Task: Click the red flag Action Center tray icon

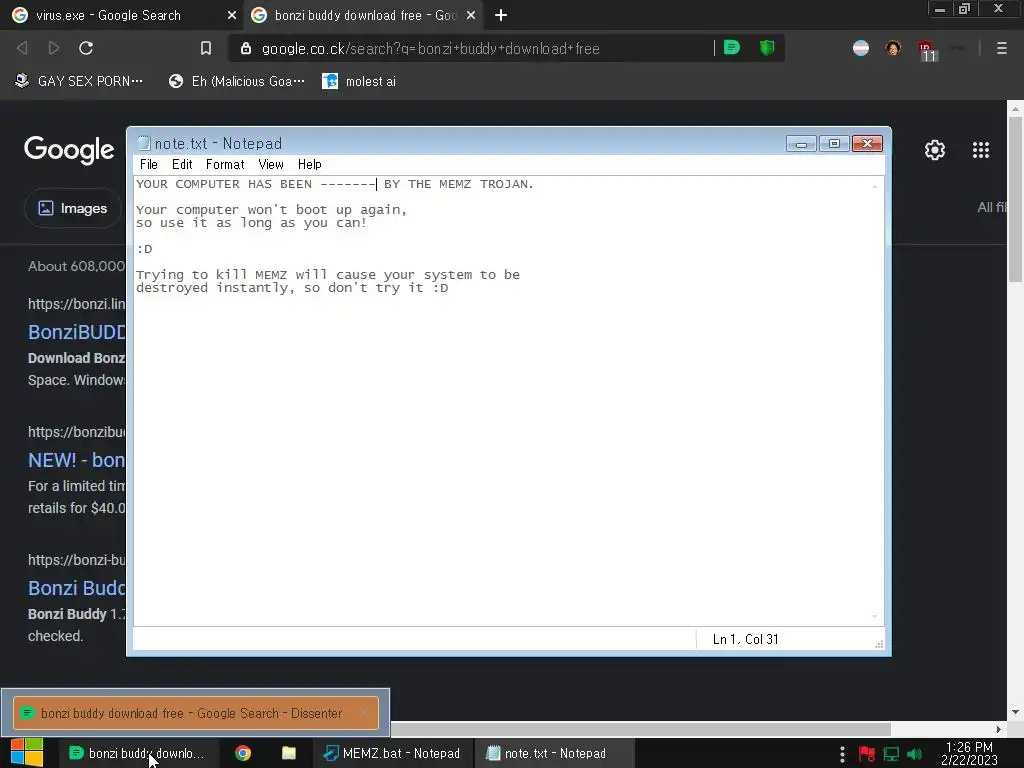Action: (867, 754)
